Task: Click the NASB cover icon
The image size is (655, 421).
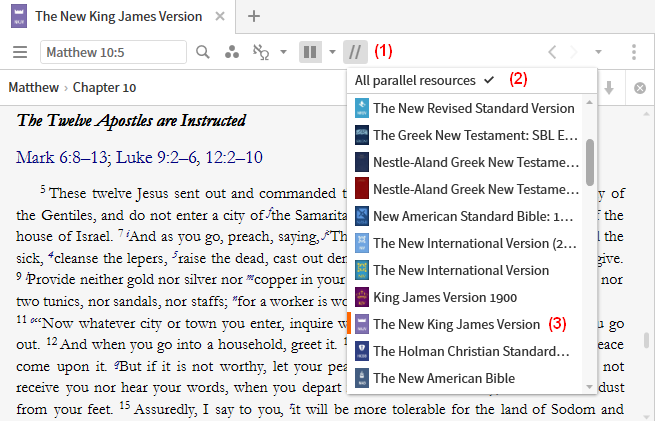Action: 362,216
